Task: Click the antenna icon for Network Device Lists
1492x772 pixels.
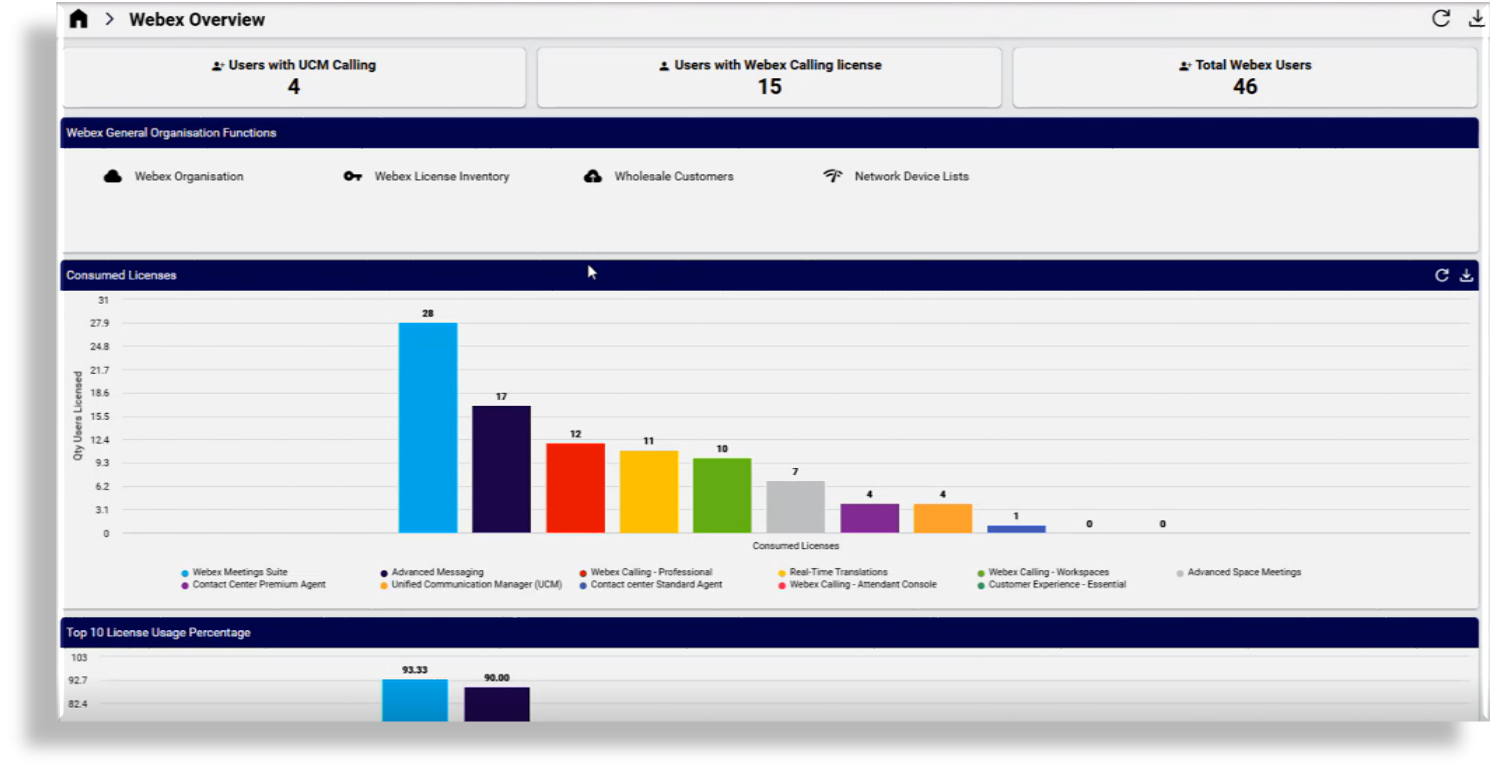Action: (x=833, y=176)
